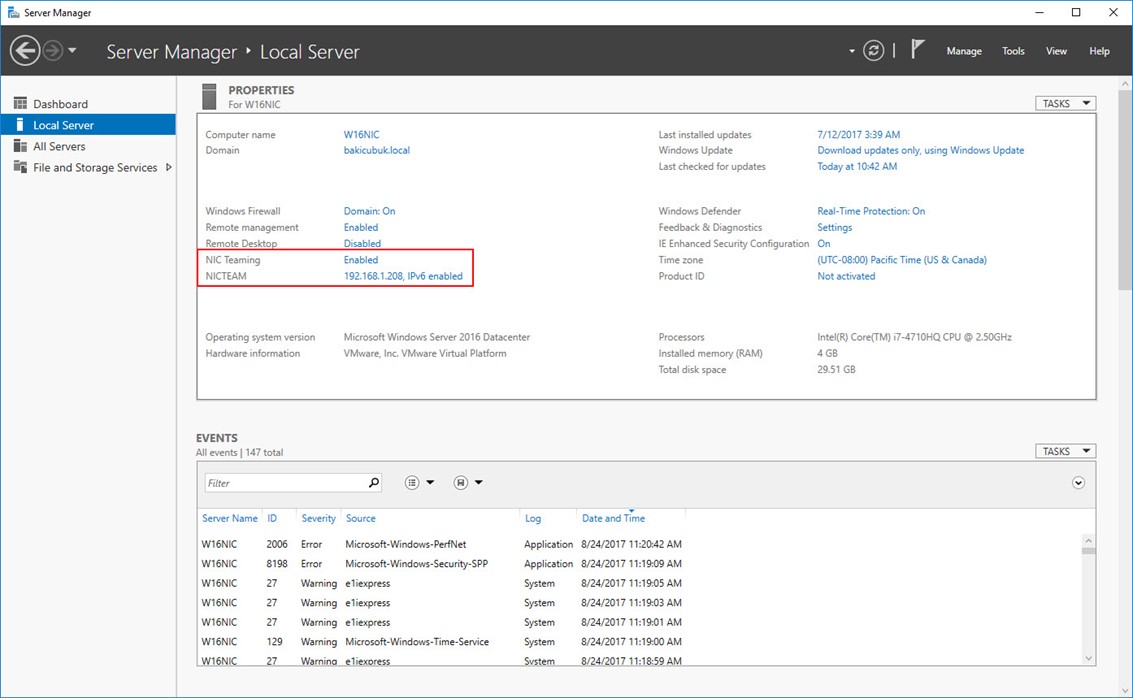Expand events panel chevron button
This screenshot has height=698, width=1133.
coord(1078,483)
